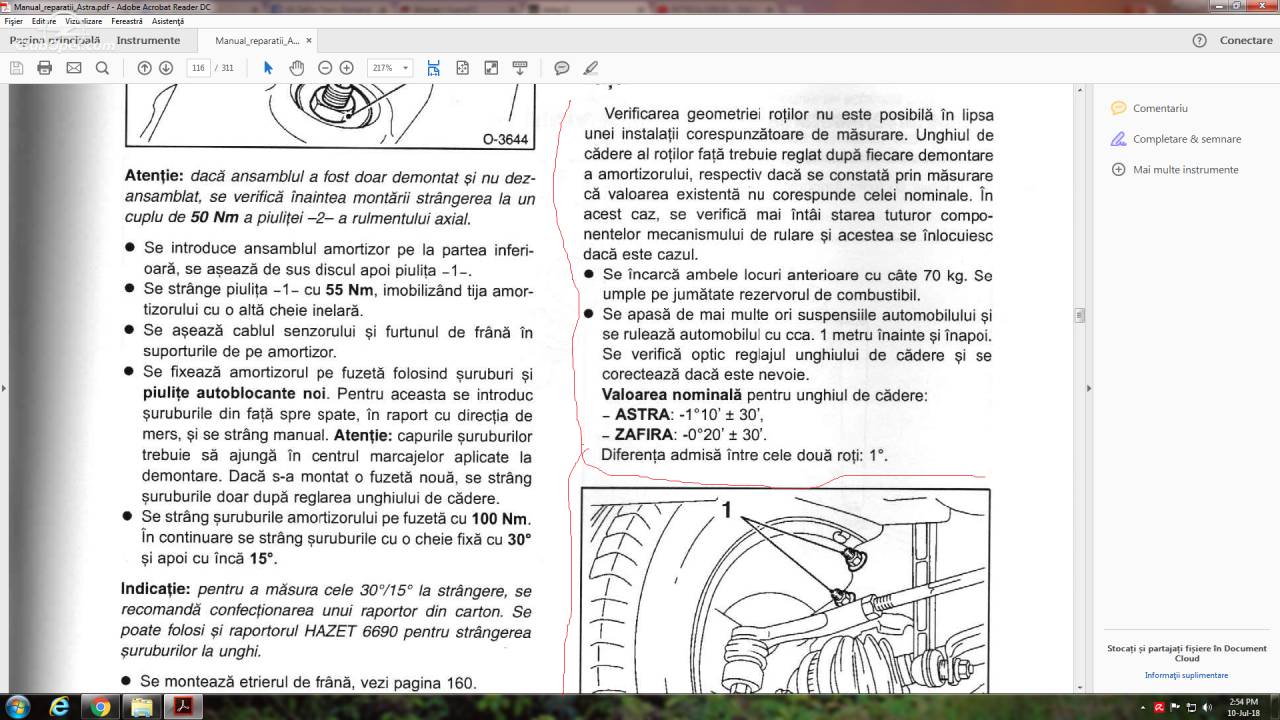Enter full screen mode icon
1280x720 pixels.
coord(491,68)
